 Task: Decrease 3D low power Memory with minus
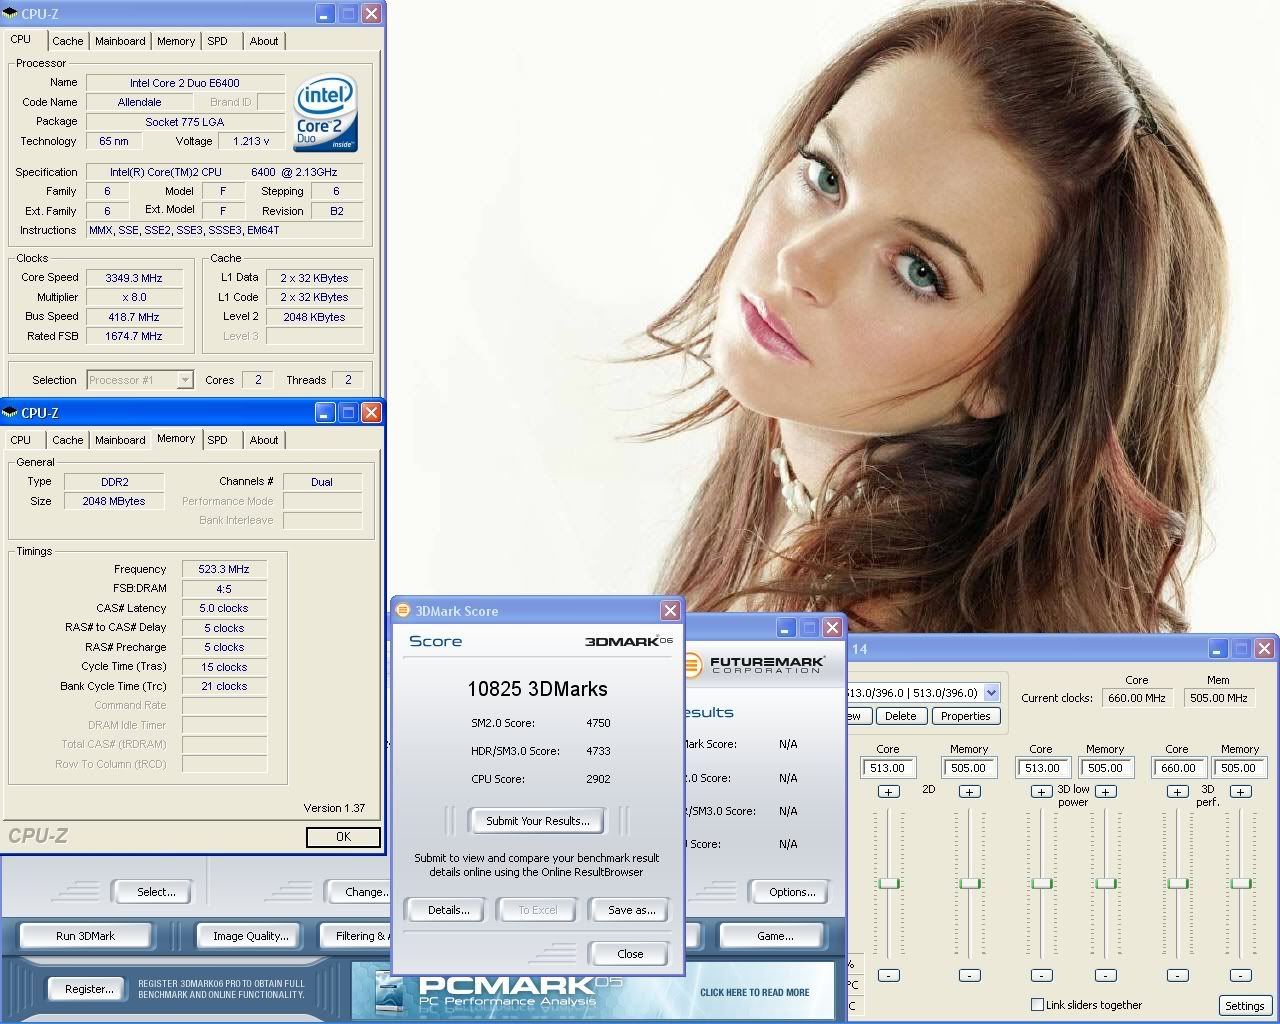pos(1105,975)
